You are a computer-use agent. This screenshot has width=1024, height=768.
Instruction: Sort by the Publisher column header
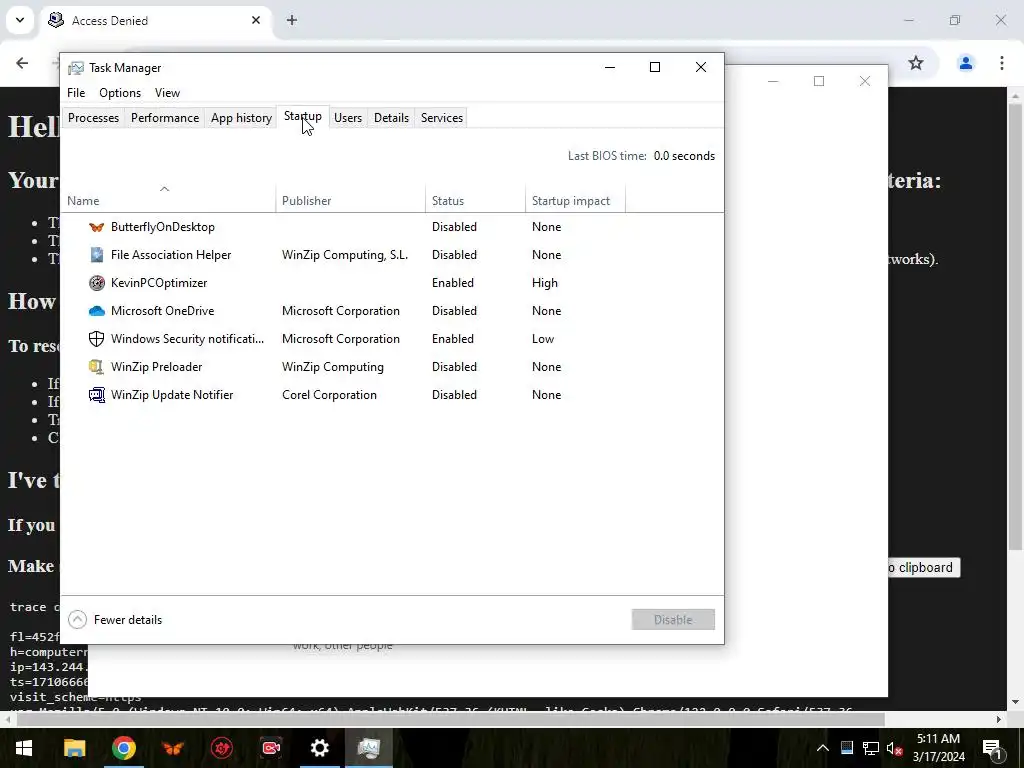(x=351, y=200)
